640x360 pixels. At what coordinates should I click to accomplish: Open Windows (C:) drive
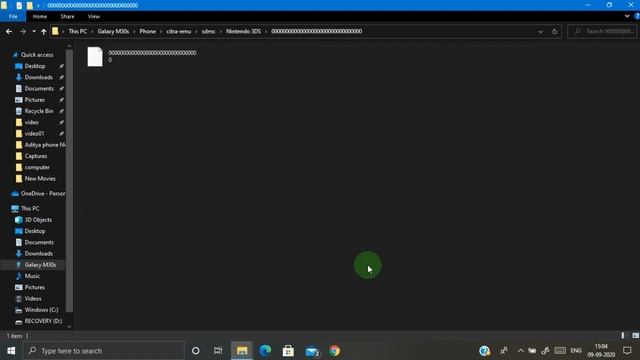click(x=41, y=310)
